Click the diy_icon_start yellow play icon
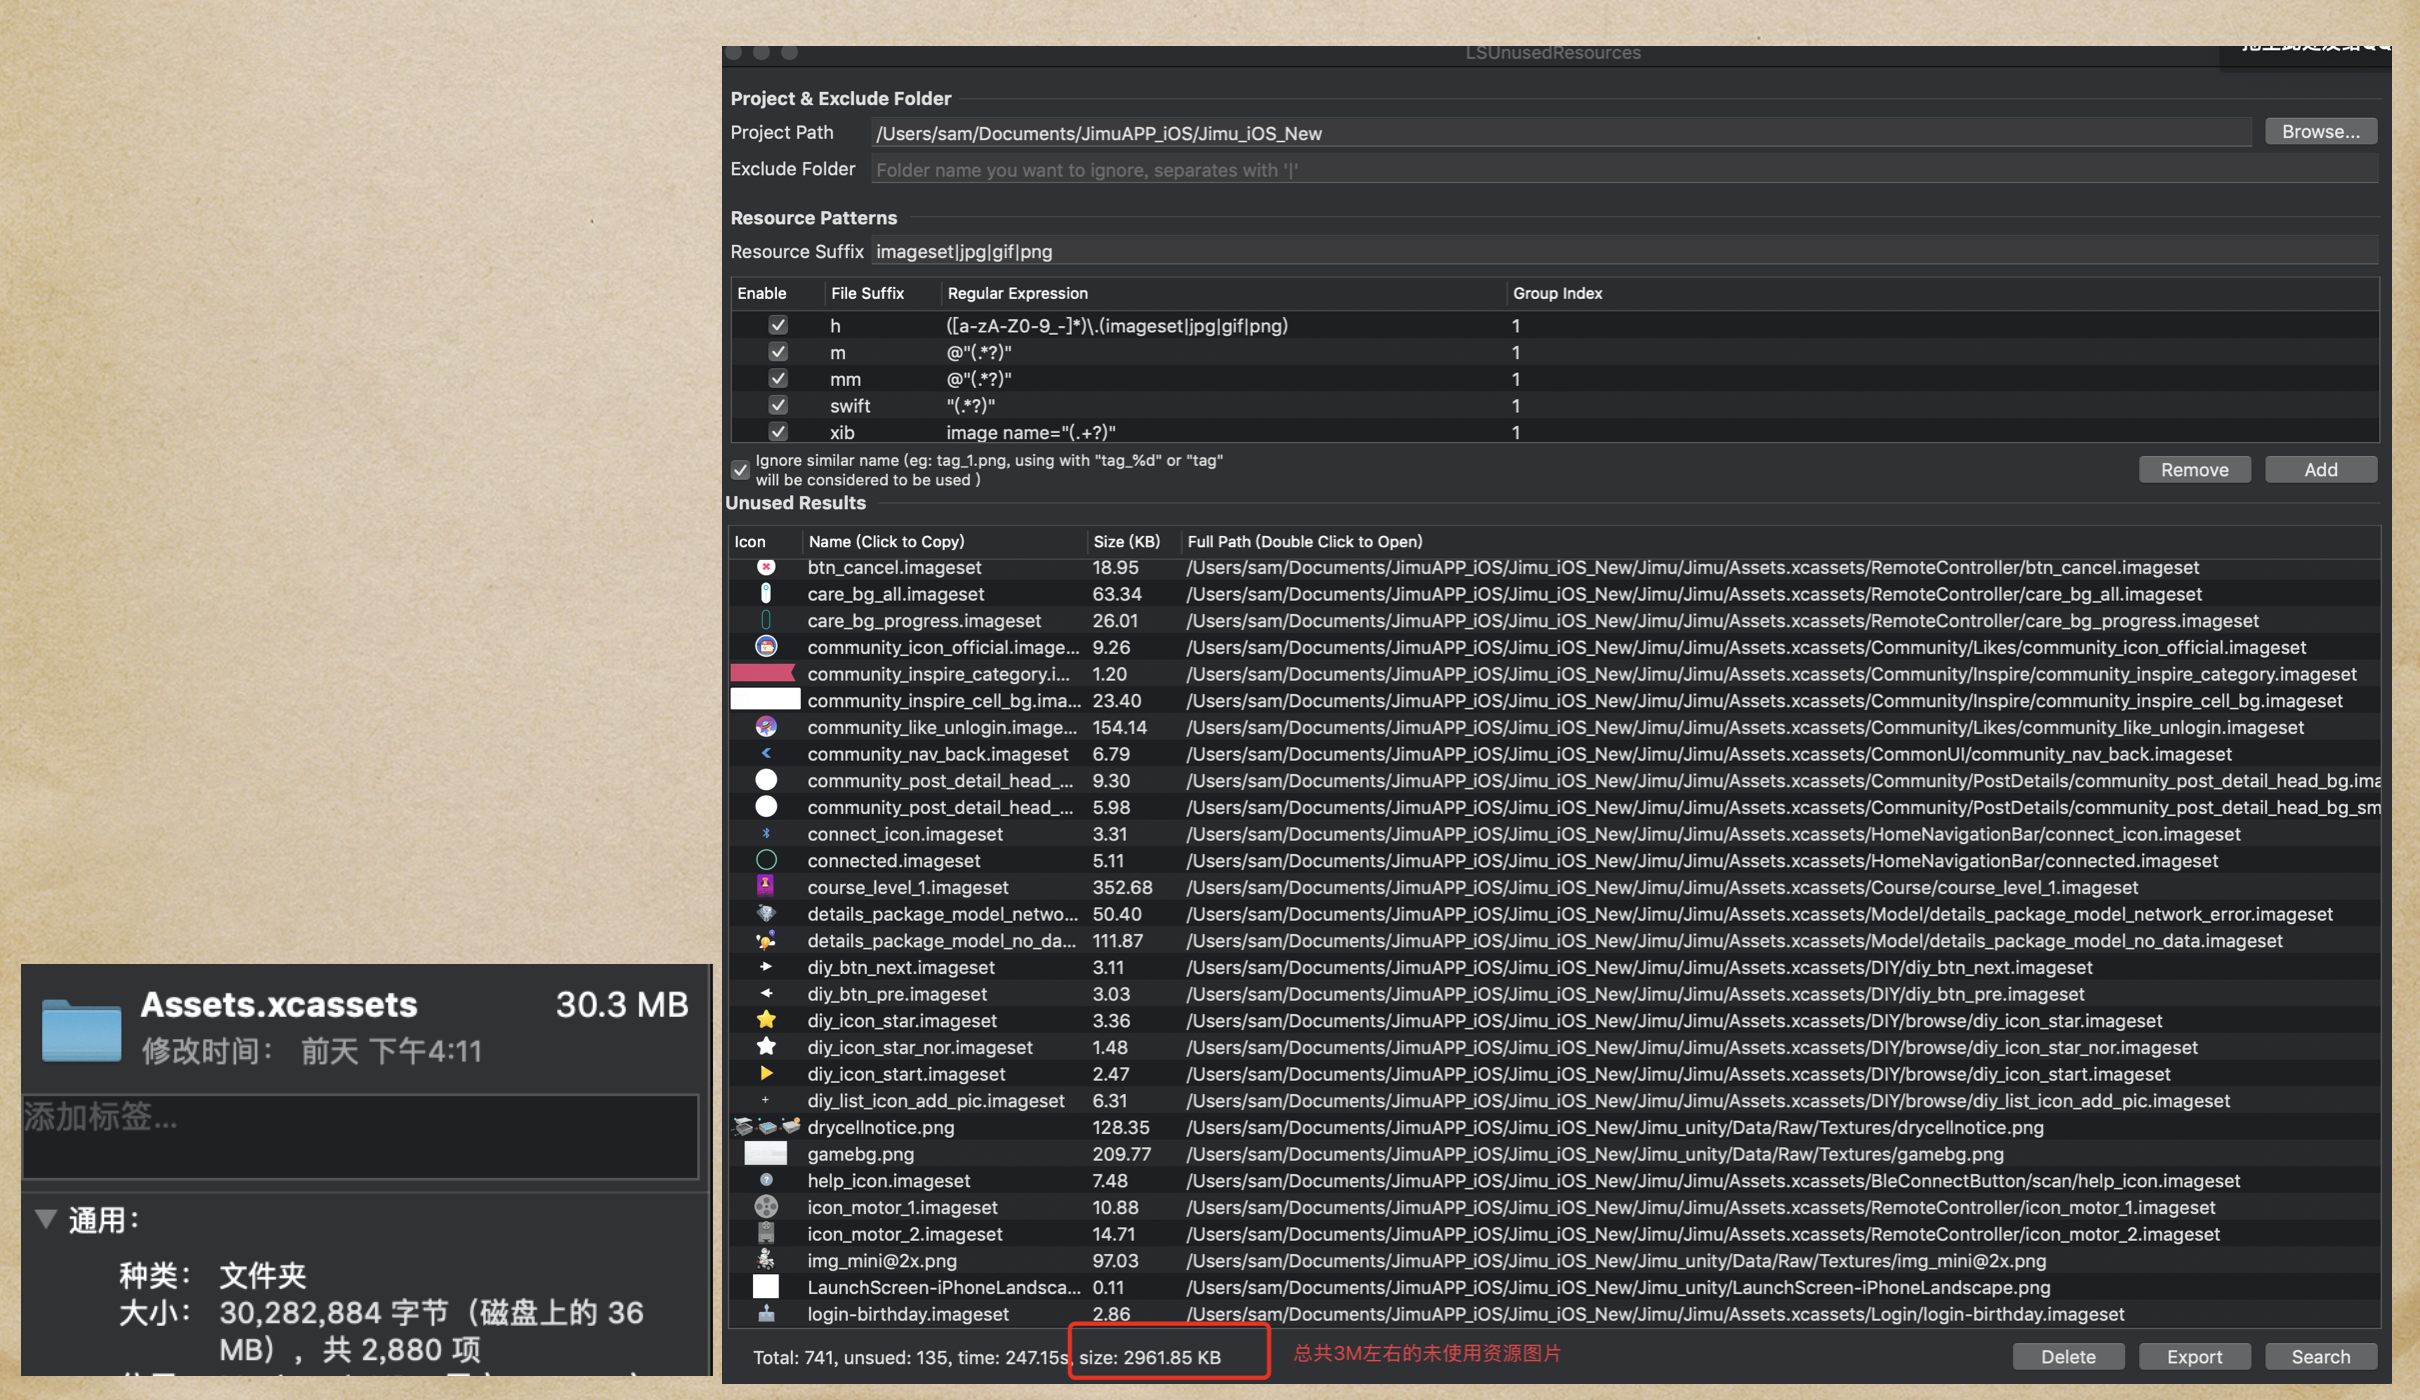Viewport: 2420px width, 1400px height. click(766, 1073)
